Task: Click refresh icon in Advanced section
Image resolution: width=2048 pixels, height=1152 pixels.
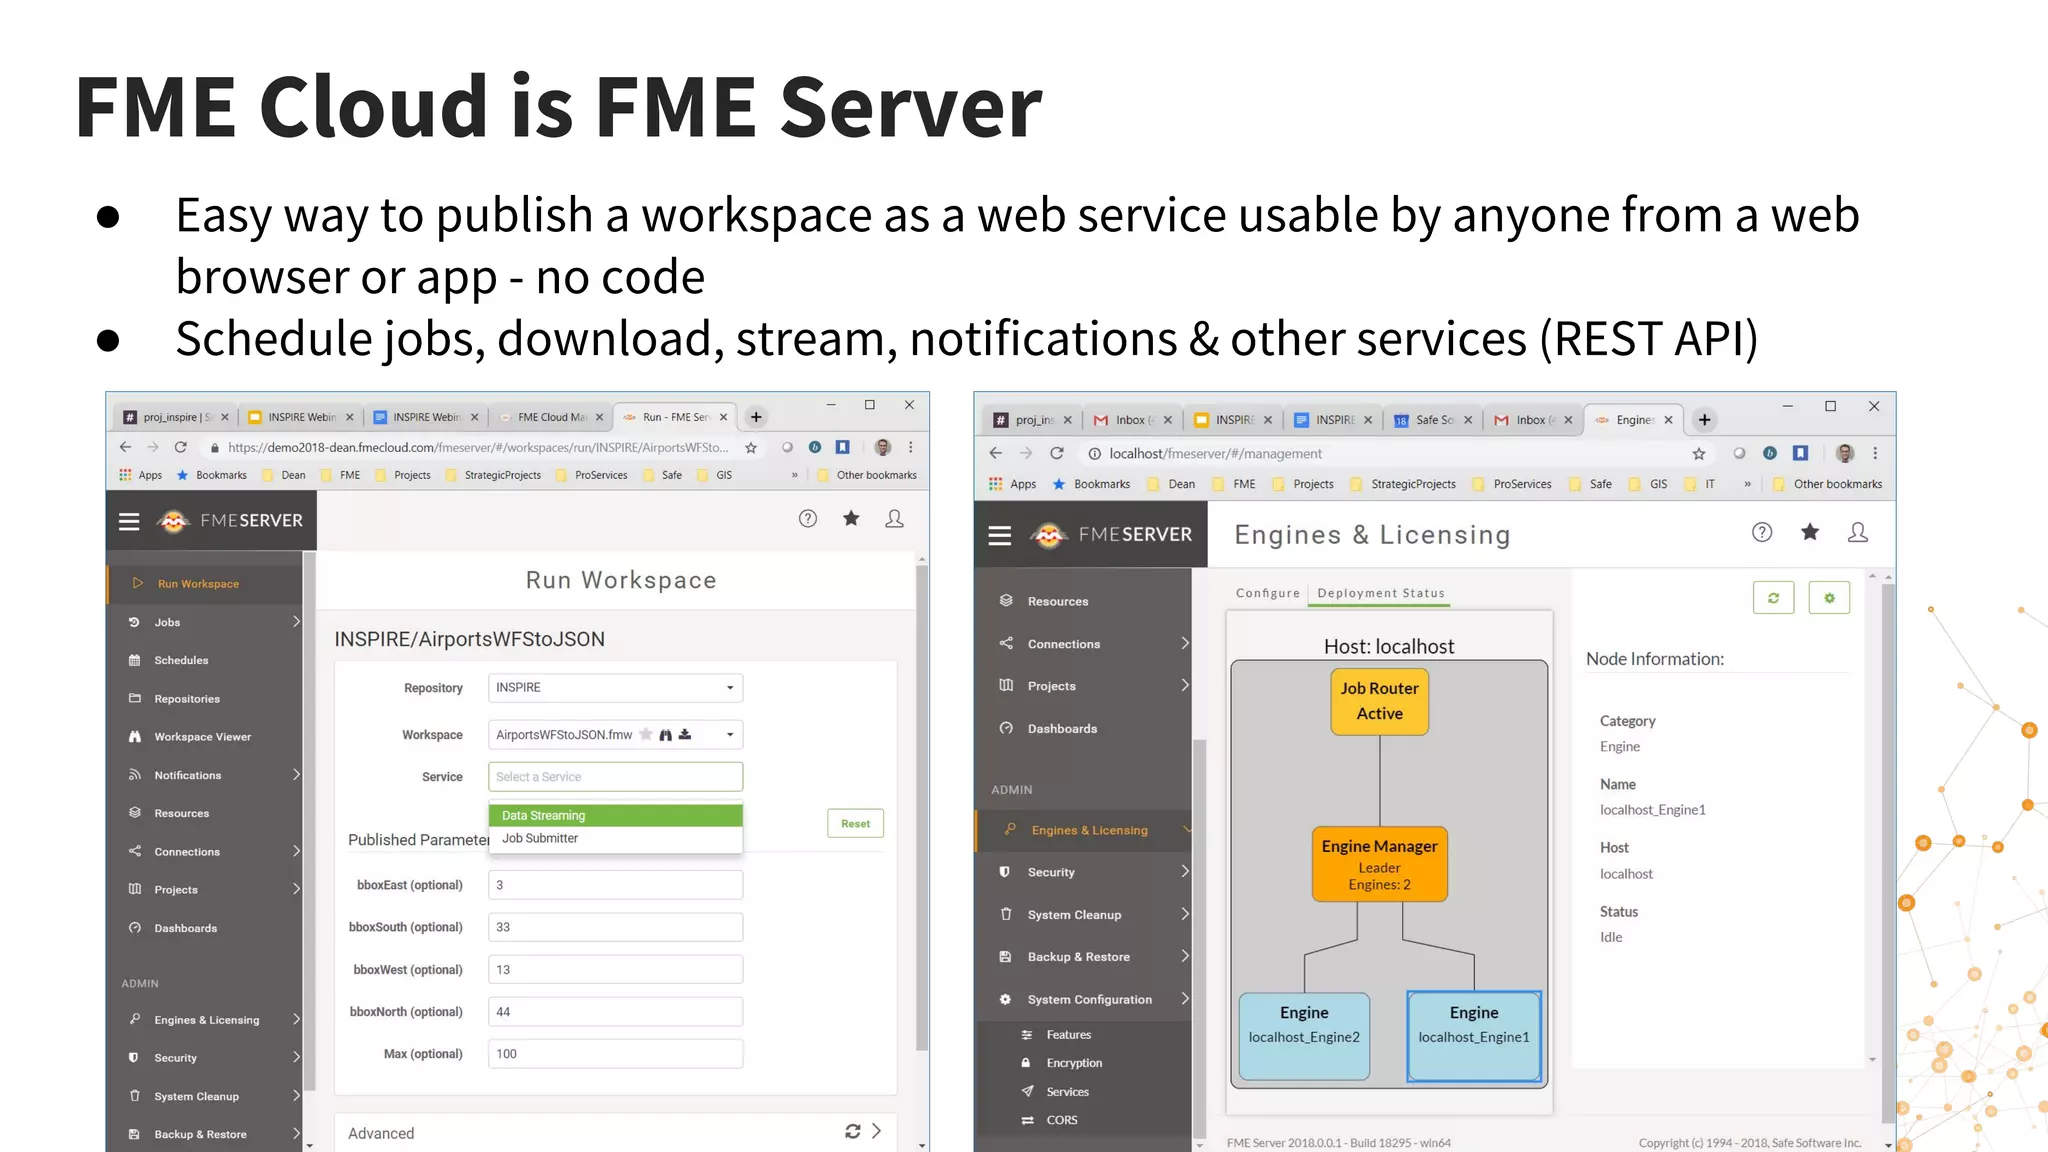Action: pyautogui.click(x=852, y=1131)
